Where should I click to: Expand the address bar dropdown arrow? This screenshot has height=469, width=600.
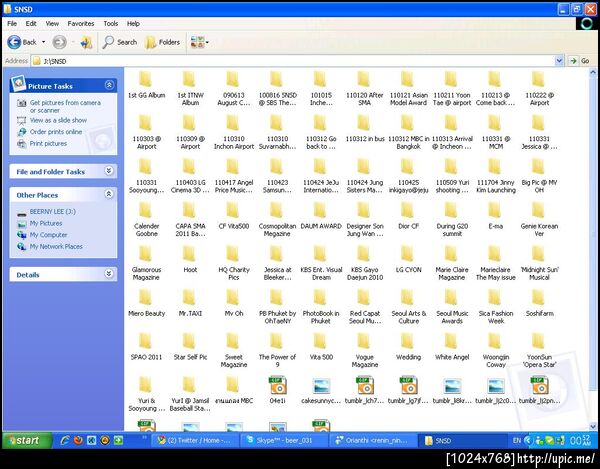pos(559,61)
